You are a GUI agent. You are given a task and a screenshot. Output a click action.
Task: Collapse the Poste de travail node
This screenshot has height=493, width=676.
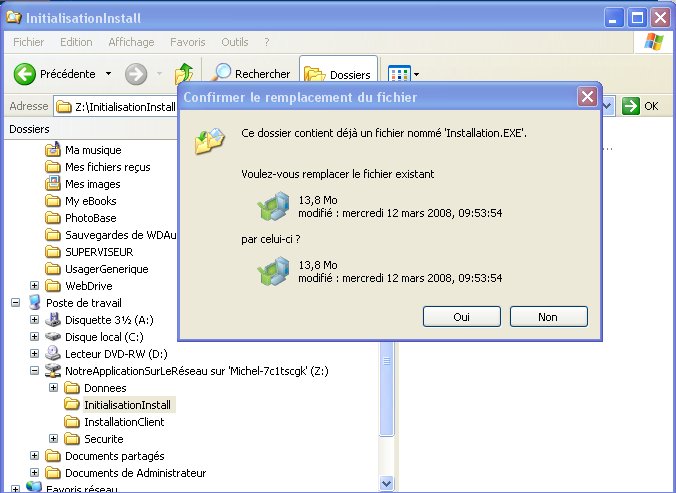tap(16, 303)
